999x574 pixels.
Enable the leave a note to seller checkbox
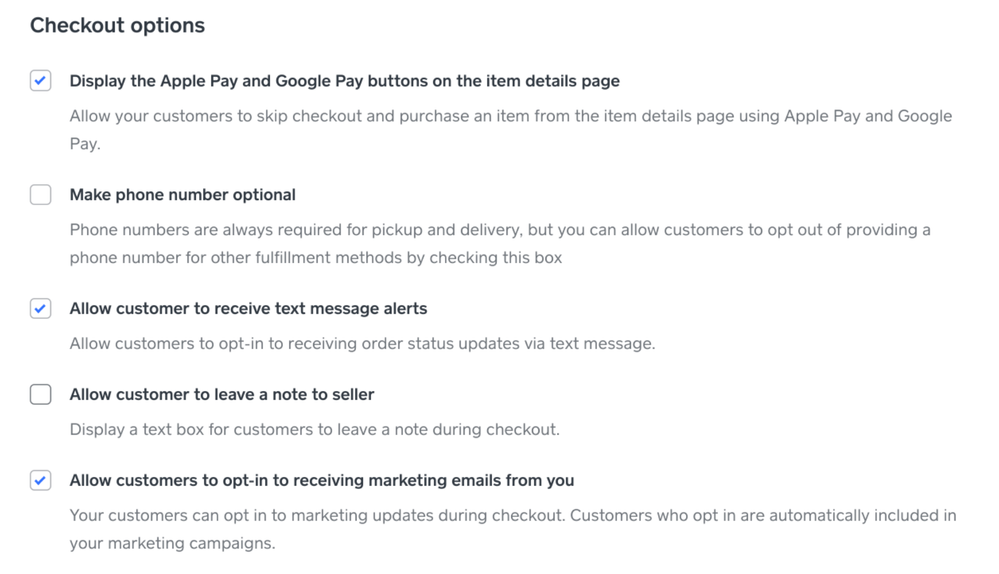pos(40,395)
